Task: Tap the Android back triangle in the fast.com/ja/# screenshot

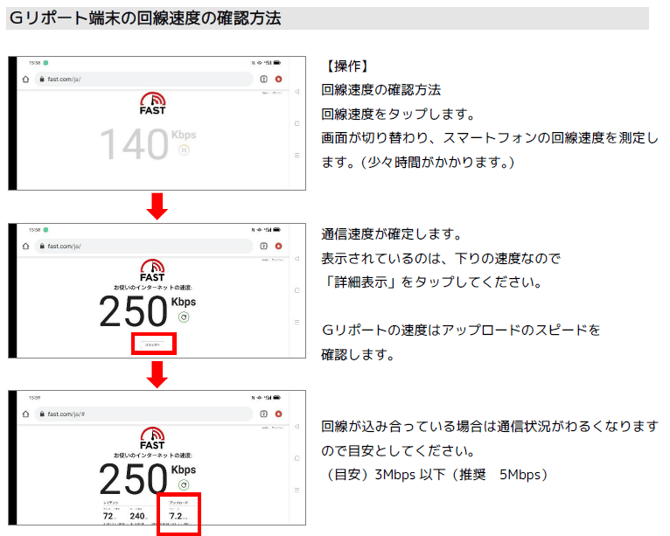Action: tap(297, 427)
